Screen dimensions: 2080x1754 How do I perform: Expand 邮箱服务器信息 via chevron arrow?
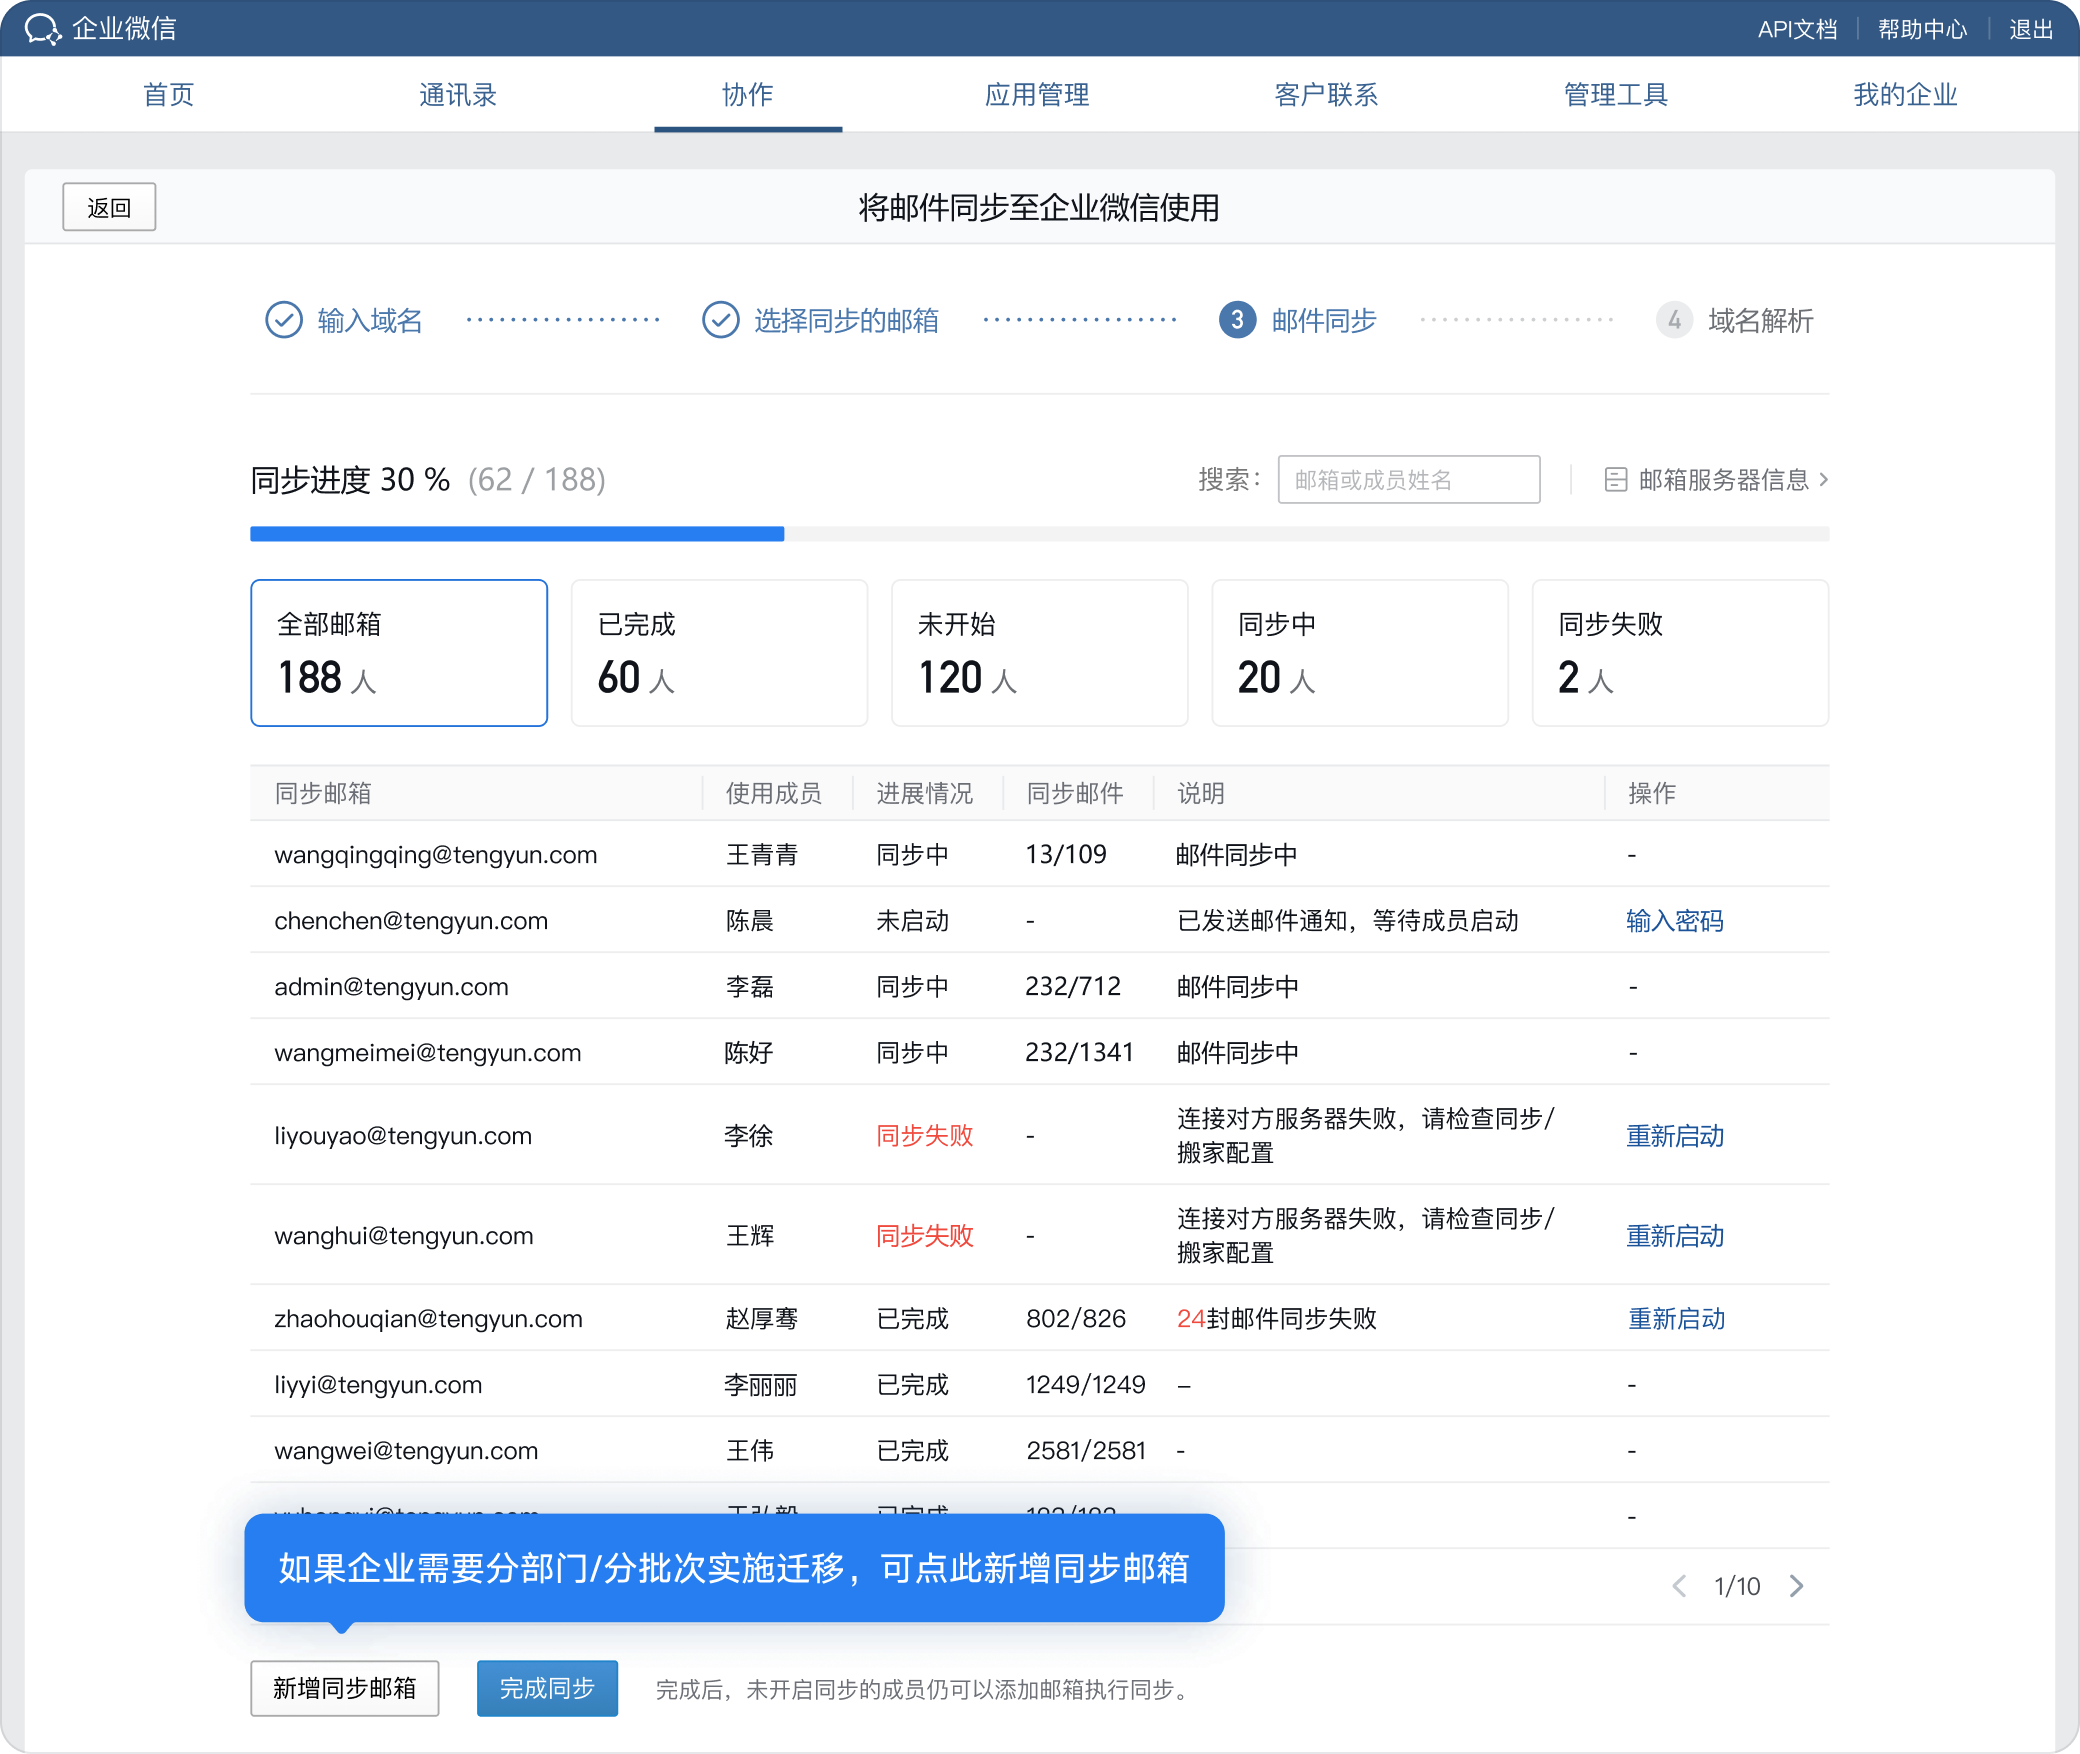click(1824, 480)
